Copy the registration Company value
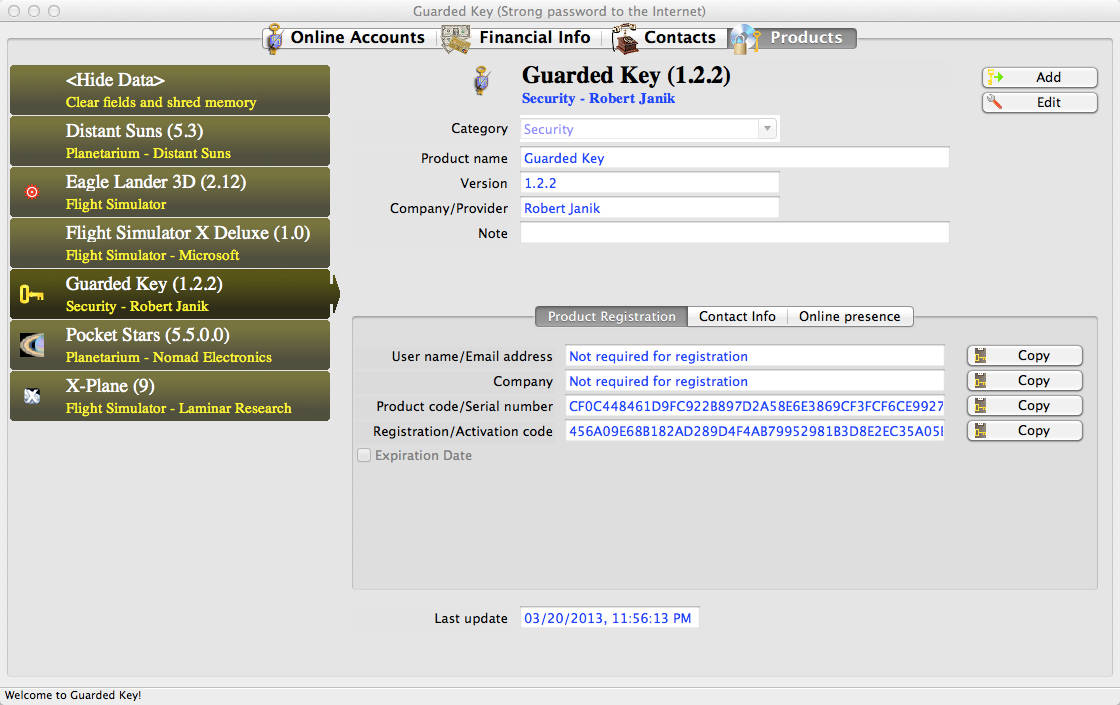 coord(1024,381)
